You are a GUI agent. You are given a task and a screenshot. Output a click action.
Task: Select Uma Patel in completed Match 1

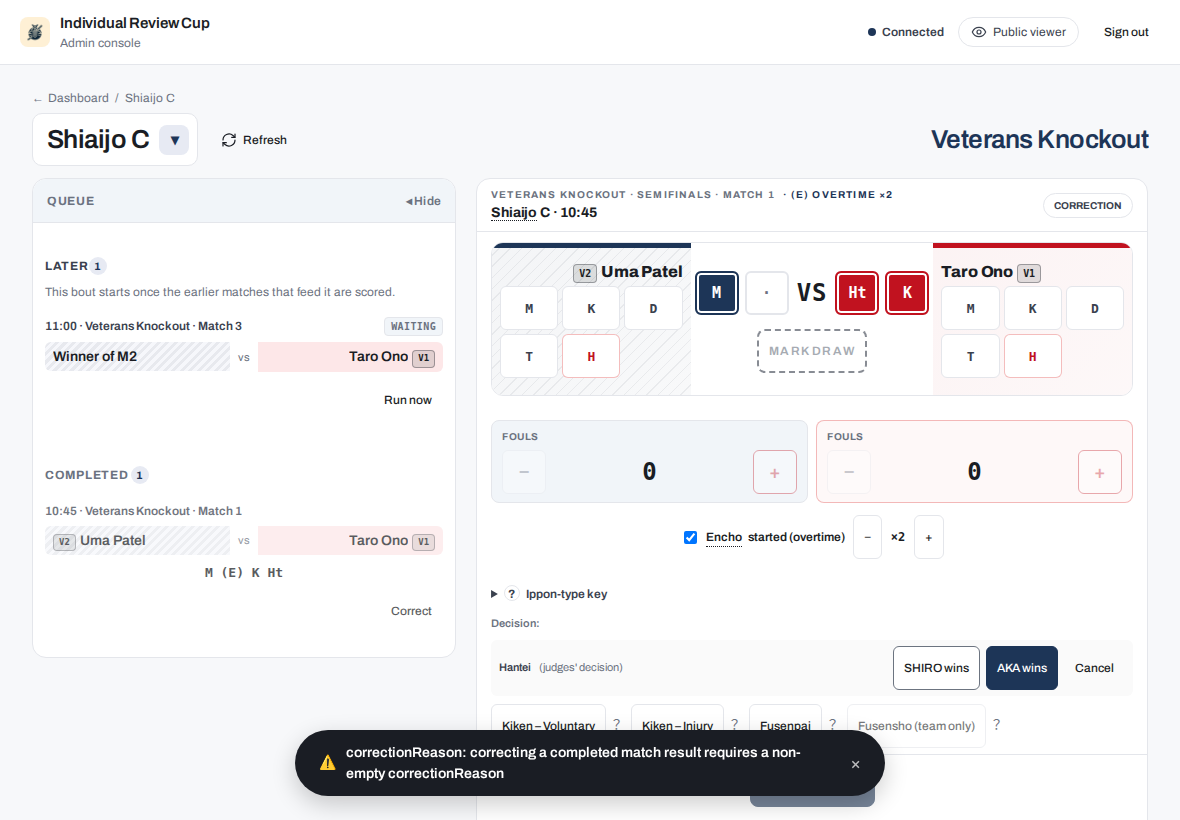click(x=137, y=541)
